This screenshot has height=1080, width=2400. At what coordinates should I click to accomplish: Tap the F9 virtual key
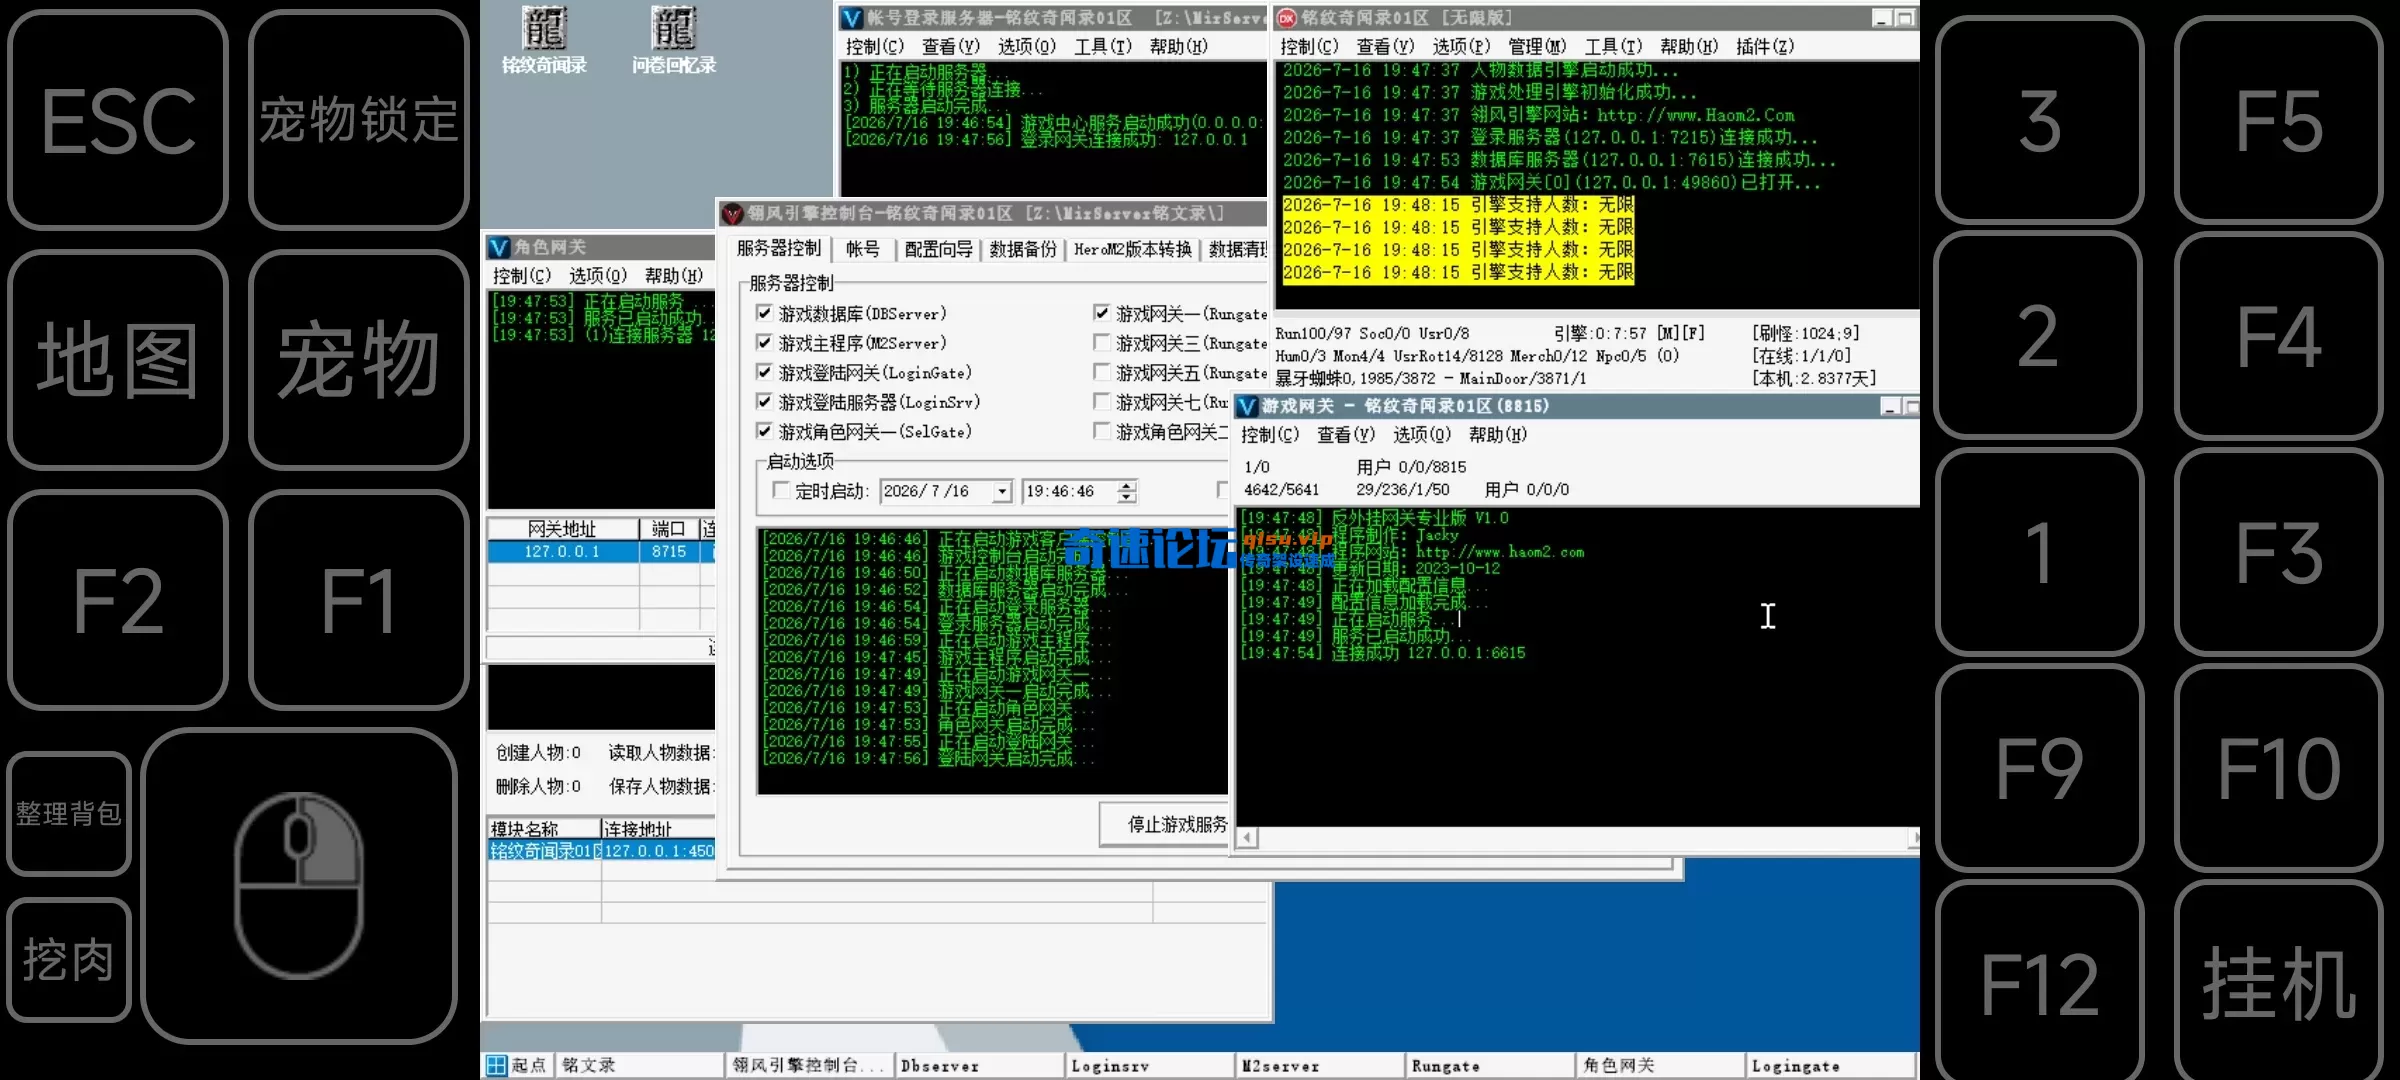(x=2039, y=768)
